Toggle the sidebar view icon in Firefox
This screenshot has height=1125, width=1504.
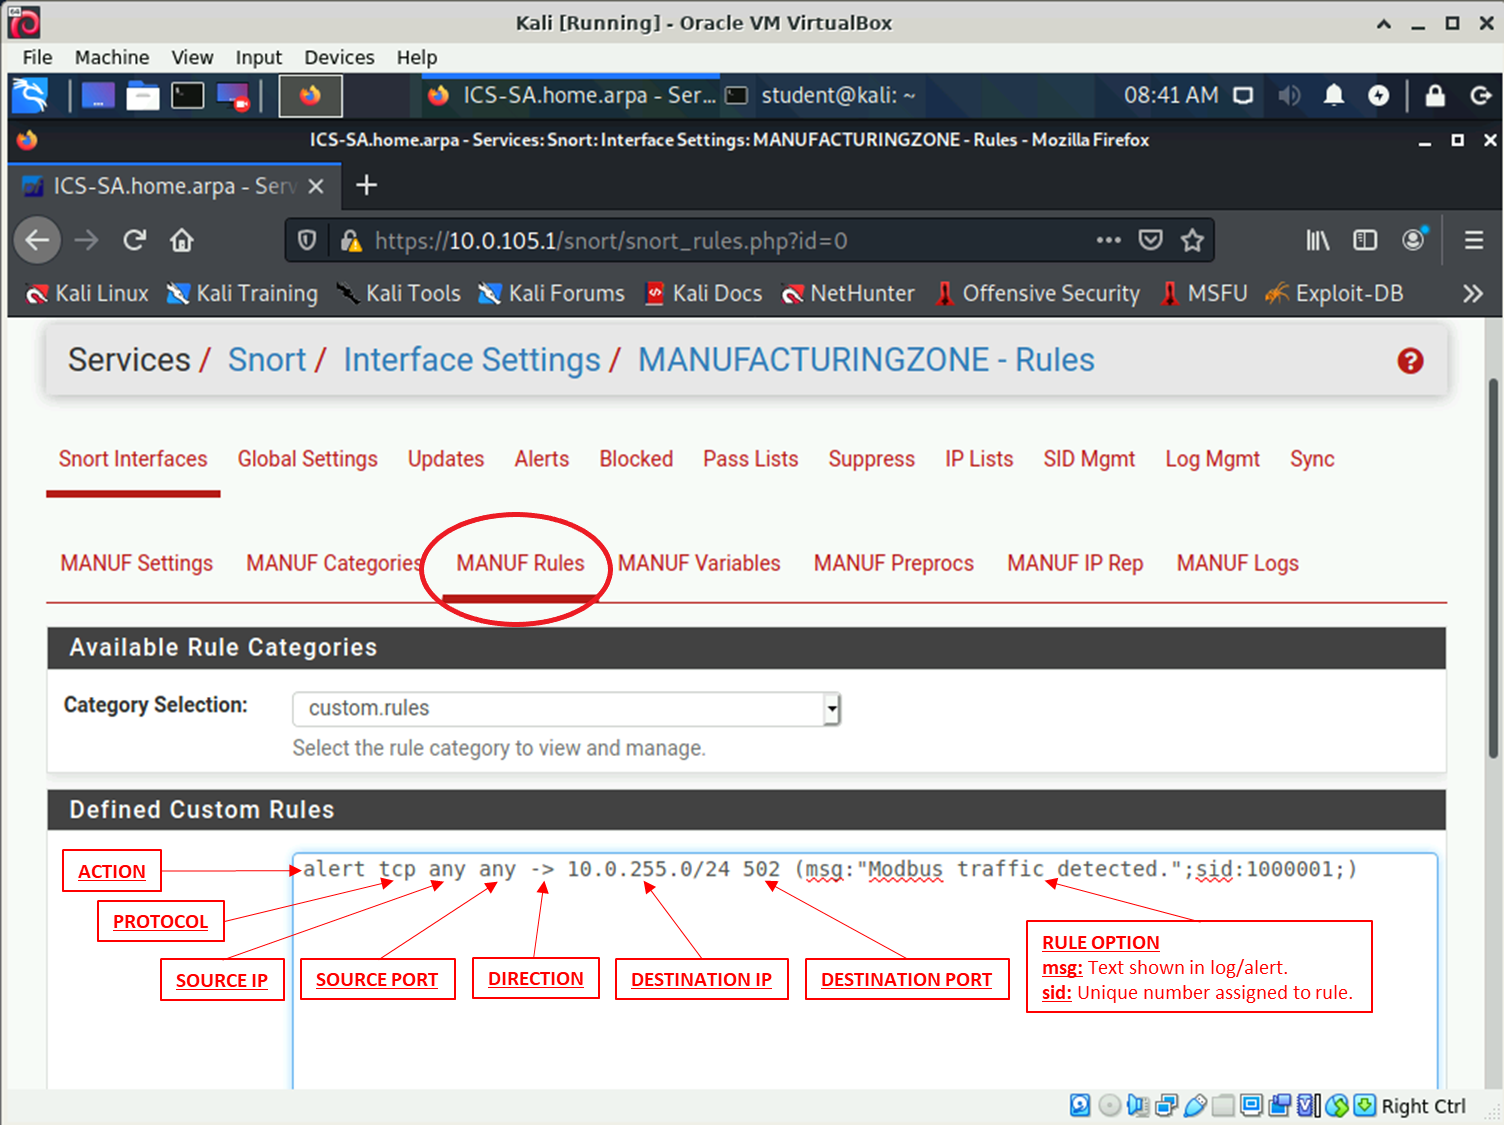click(1365, 240)
